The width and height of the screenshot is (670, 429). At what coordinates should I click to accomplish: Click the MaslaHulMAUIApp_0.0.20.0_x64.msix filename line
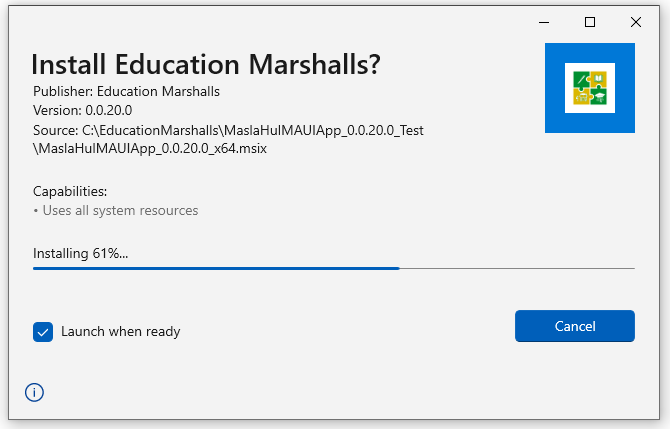pyautogui.click(x=149, y=149)
